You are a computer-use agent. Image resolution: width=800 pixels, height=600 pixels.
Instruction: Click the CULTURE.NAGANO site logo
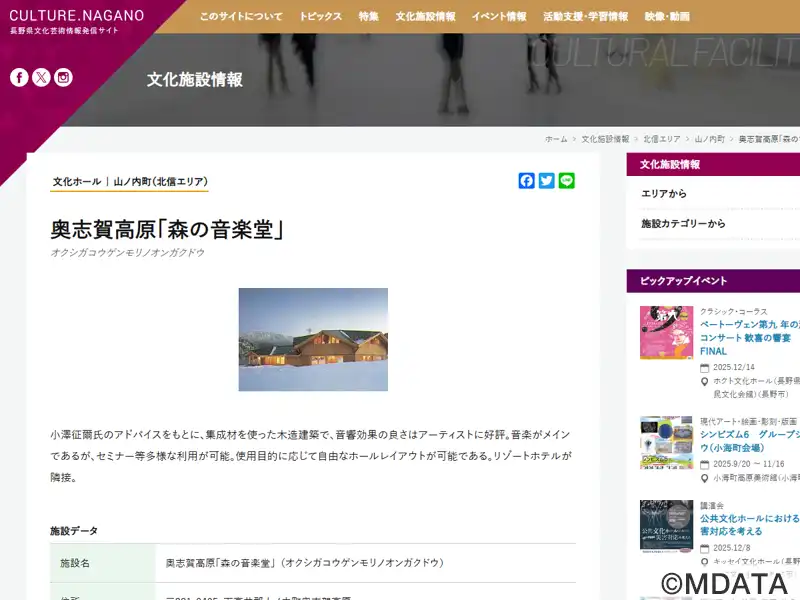click(76, 16)
